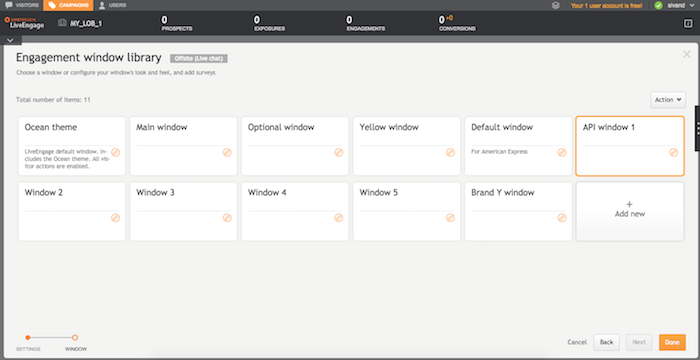Click the edit icon on Window 2 card
Screen dimensions: 700x360
tap(116, 218)
